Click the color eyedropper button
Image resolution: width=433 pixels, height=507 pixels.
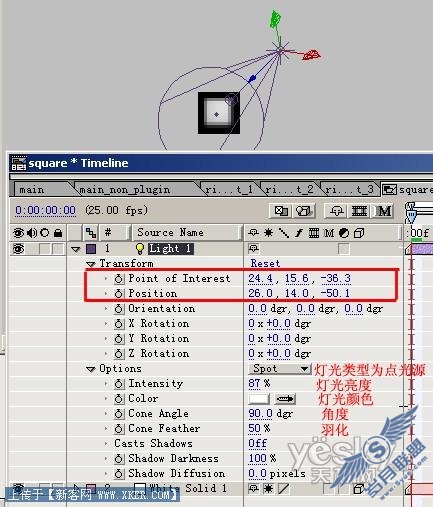click(x=285, y=399)
